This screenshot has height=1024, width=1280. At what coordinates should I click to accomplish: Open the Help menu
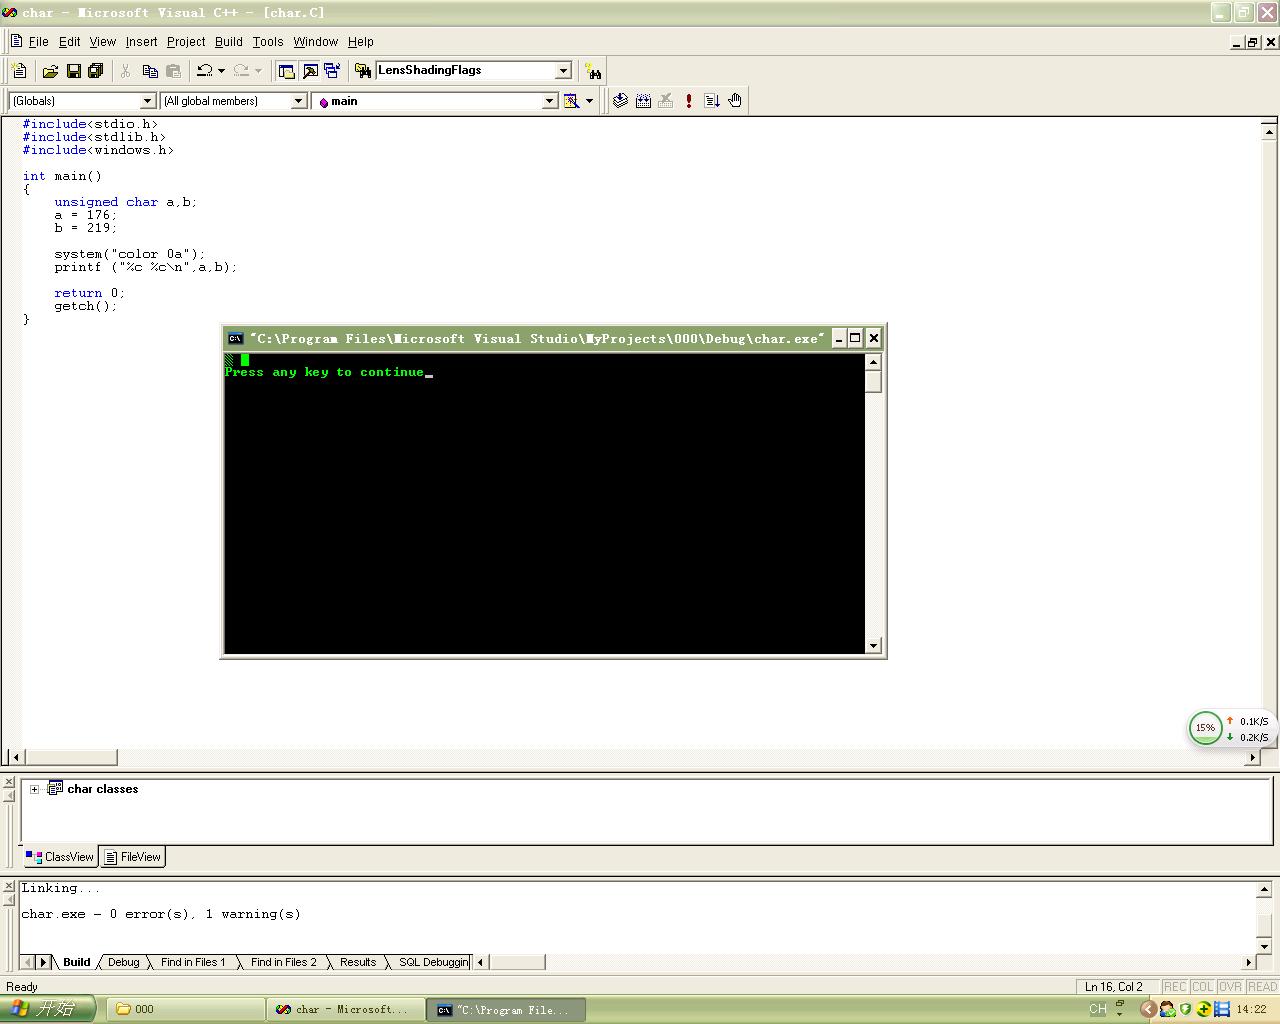click(361, 42)
